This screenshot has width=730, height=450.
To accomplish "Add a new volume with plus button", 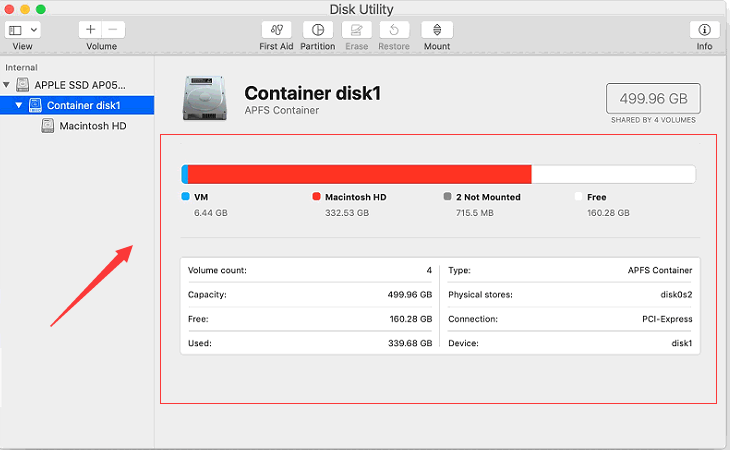I will pos(90,30).
